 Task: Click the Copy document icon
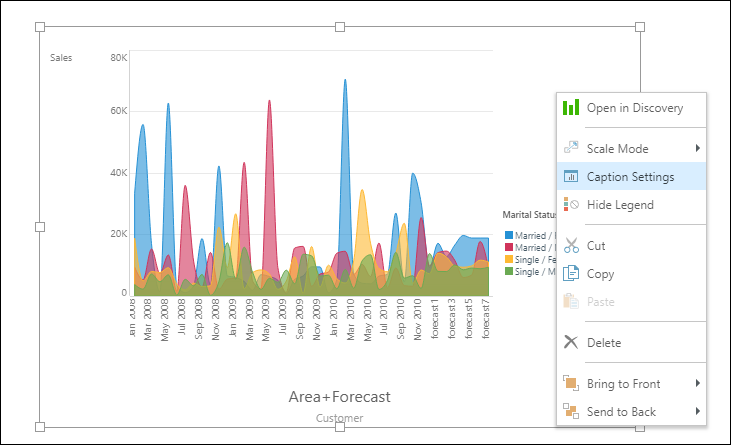click(x=571, y=273)
